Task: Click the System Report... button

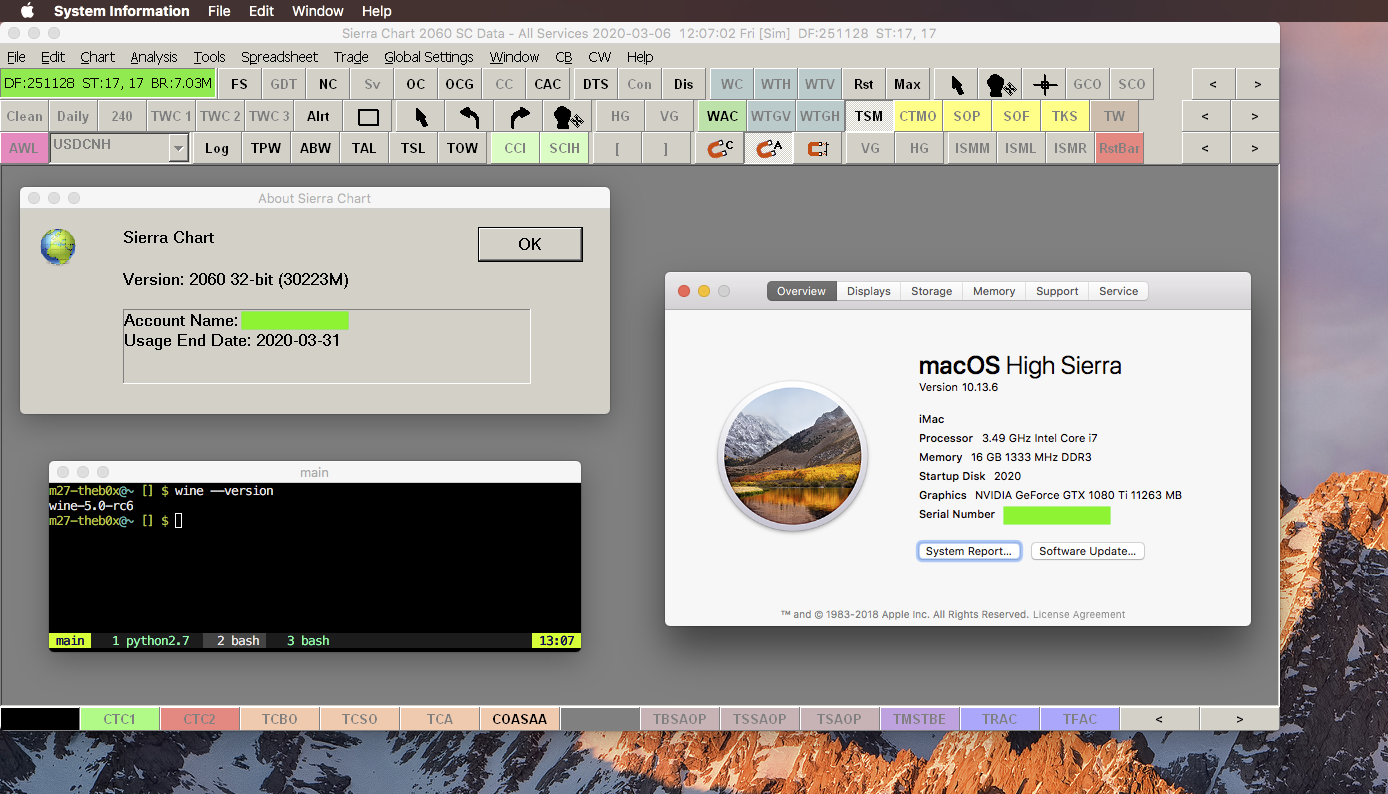Action: 969,551
